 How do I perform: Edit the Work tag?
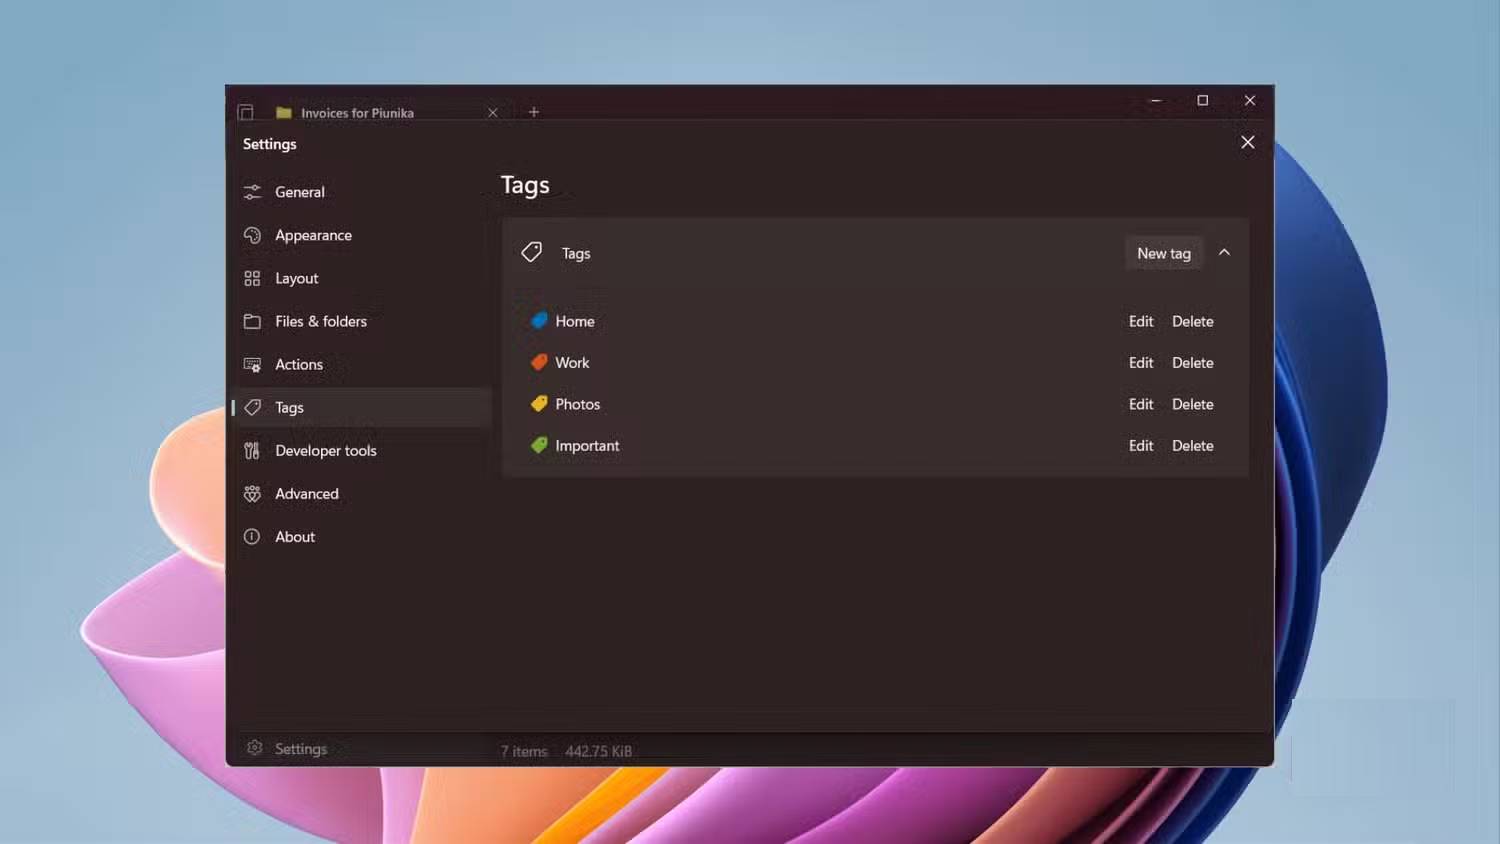(x=1141, y=362)
